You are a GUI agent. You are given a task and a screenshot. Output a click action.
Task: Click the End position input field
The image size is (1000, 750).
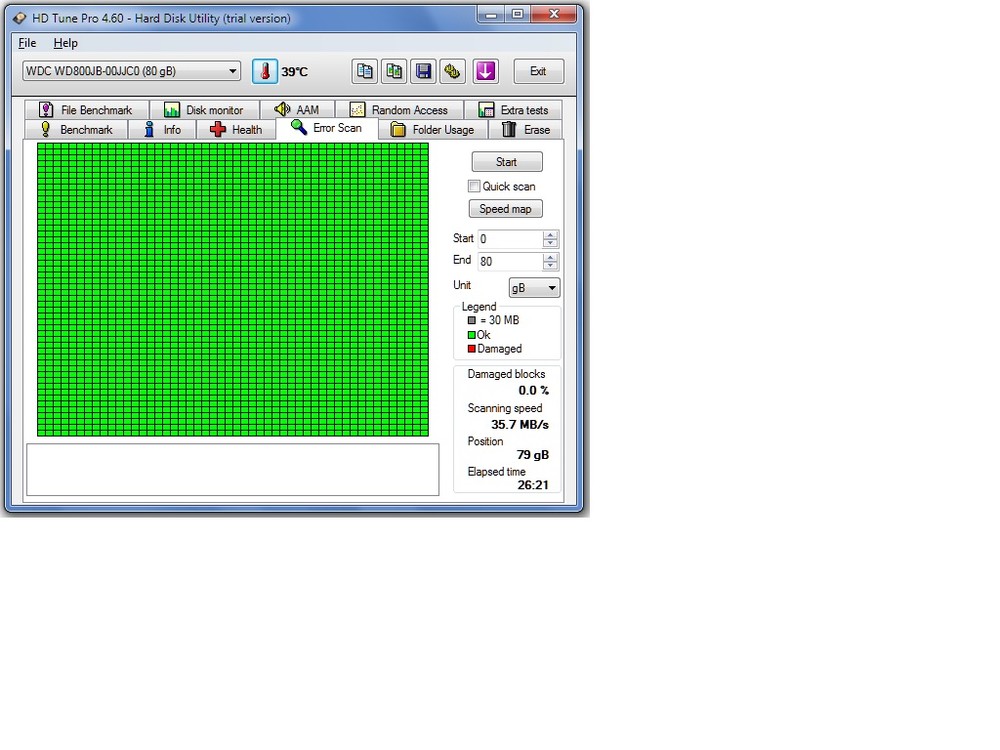510,261
